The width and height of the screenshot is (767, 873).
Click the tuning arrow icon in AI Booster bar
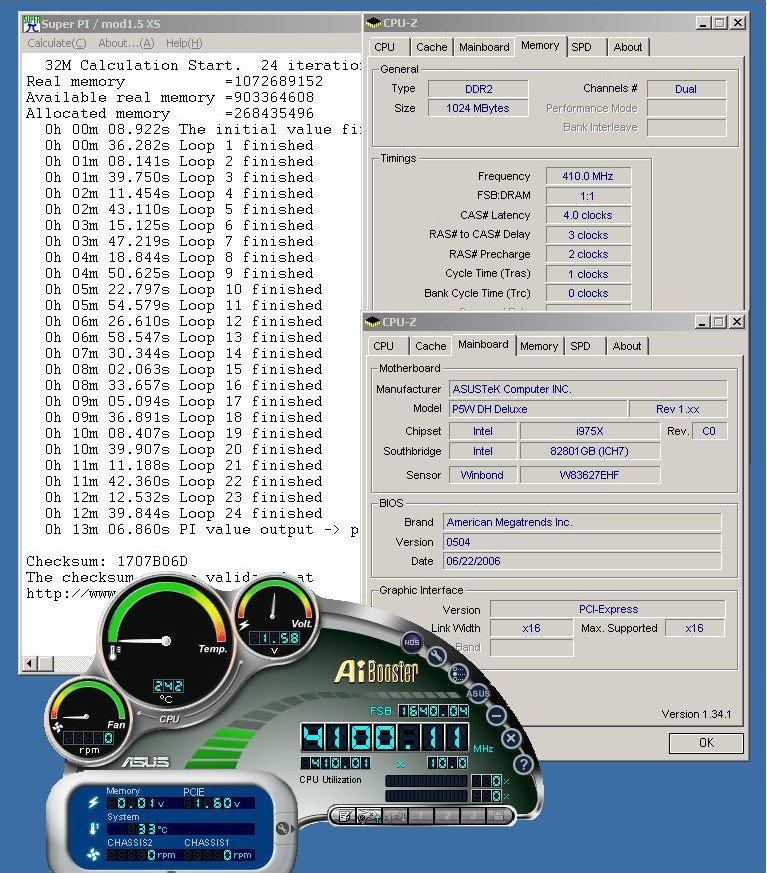(x=369, y=817)
